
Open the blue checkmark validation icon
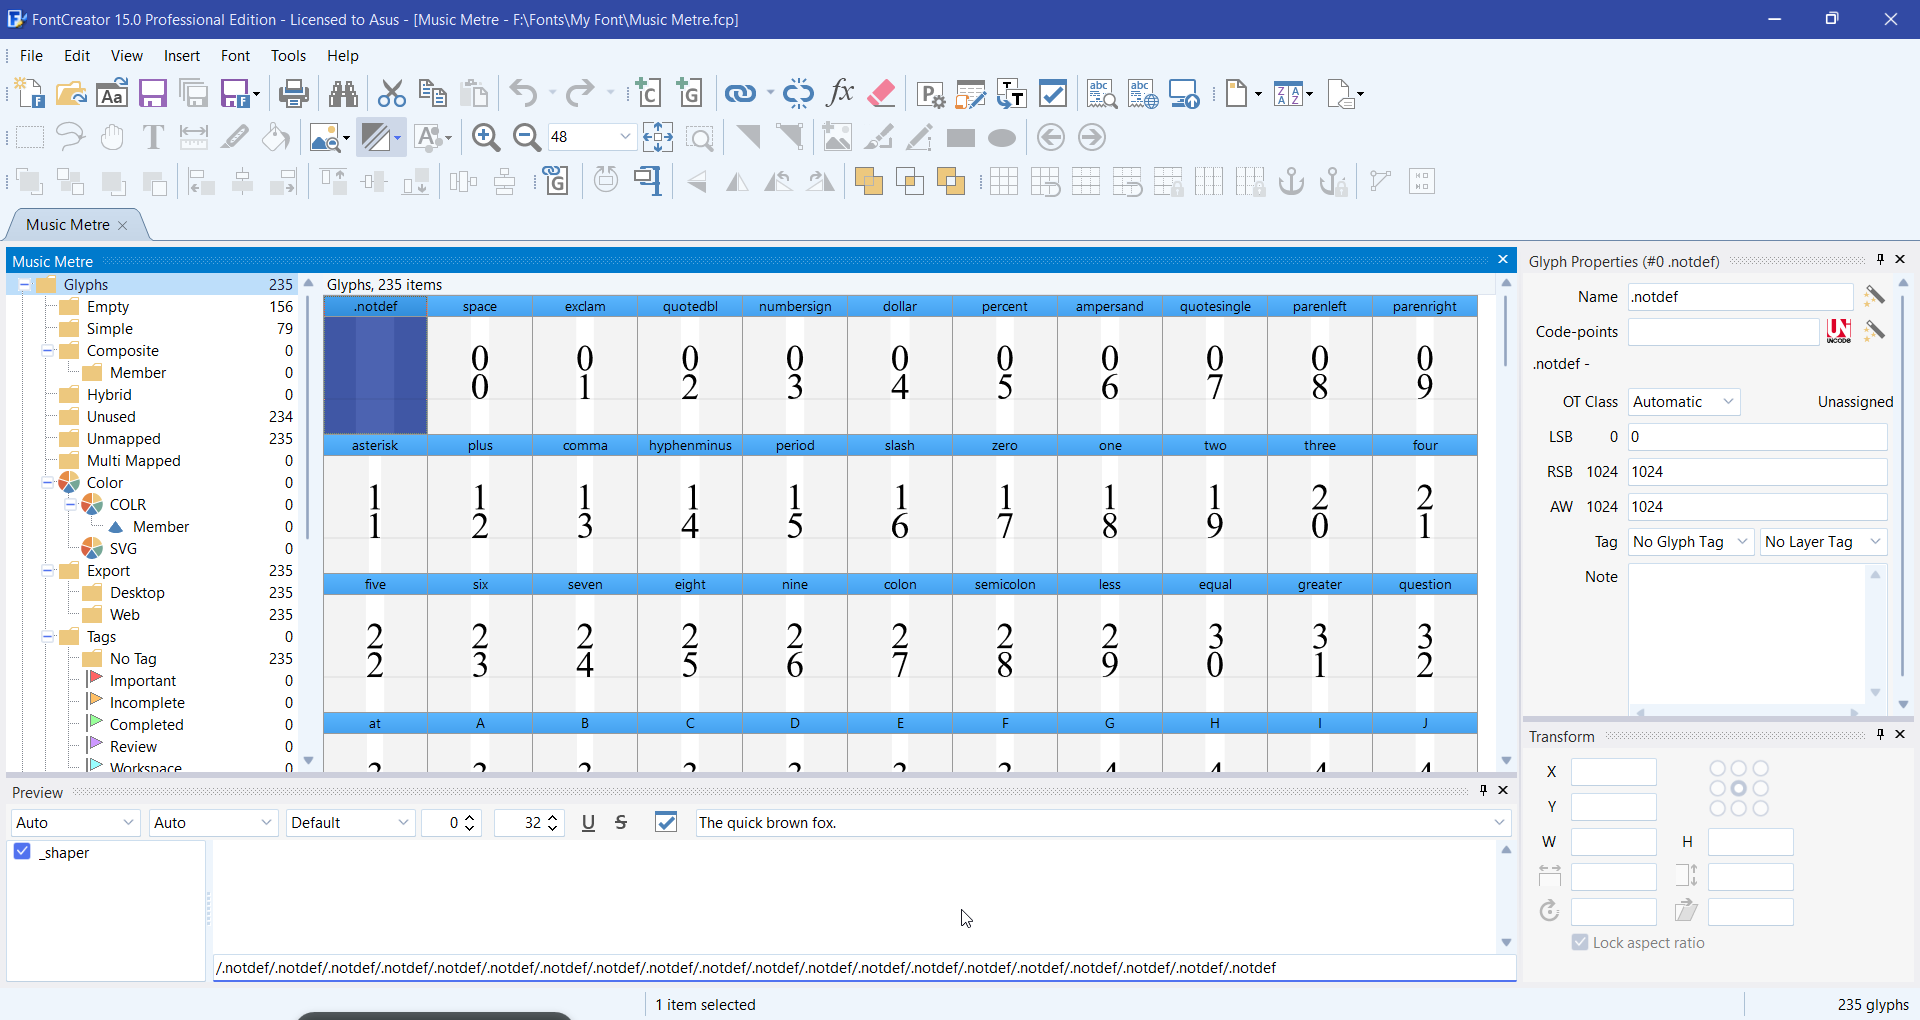[x=1053, y=94]
